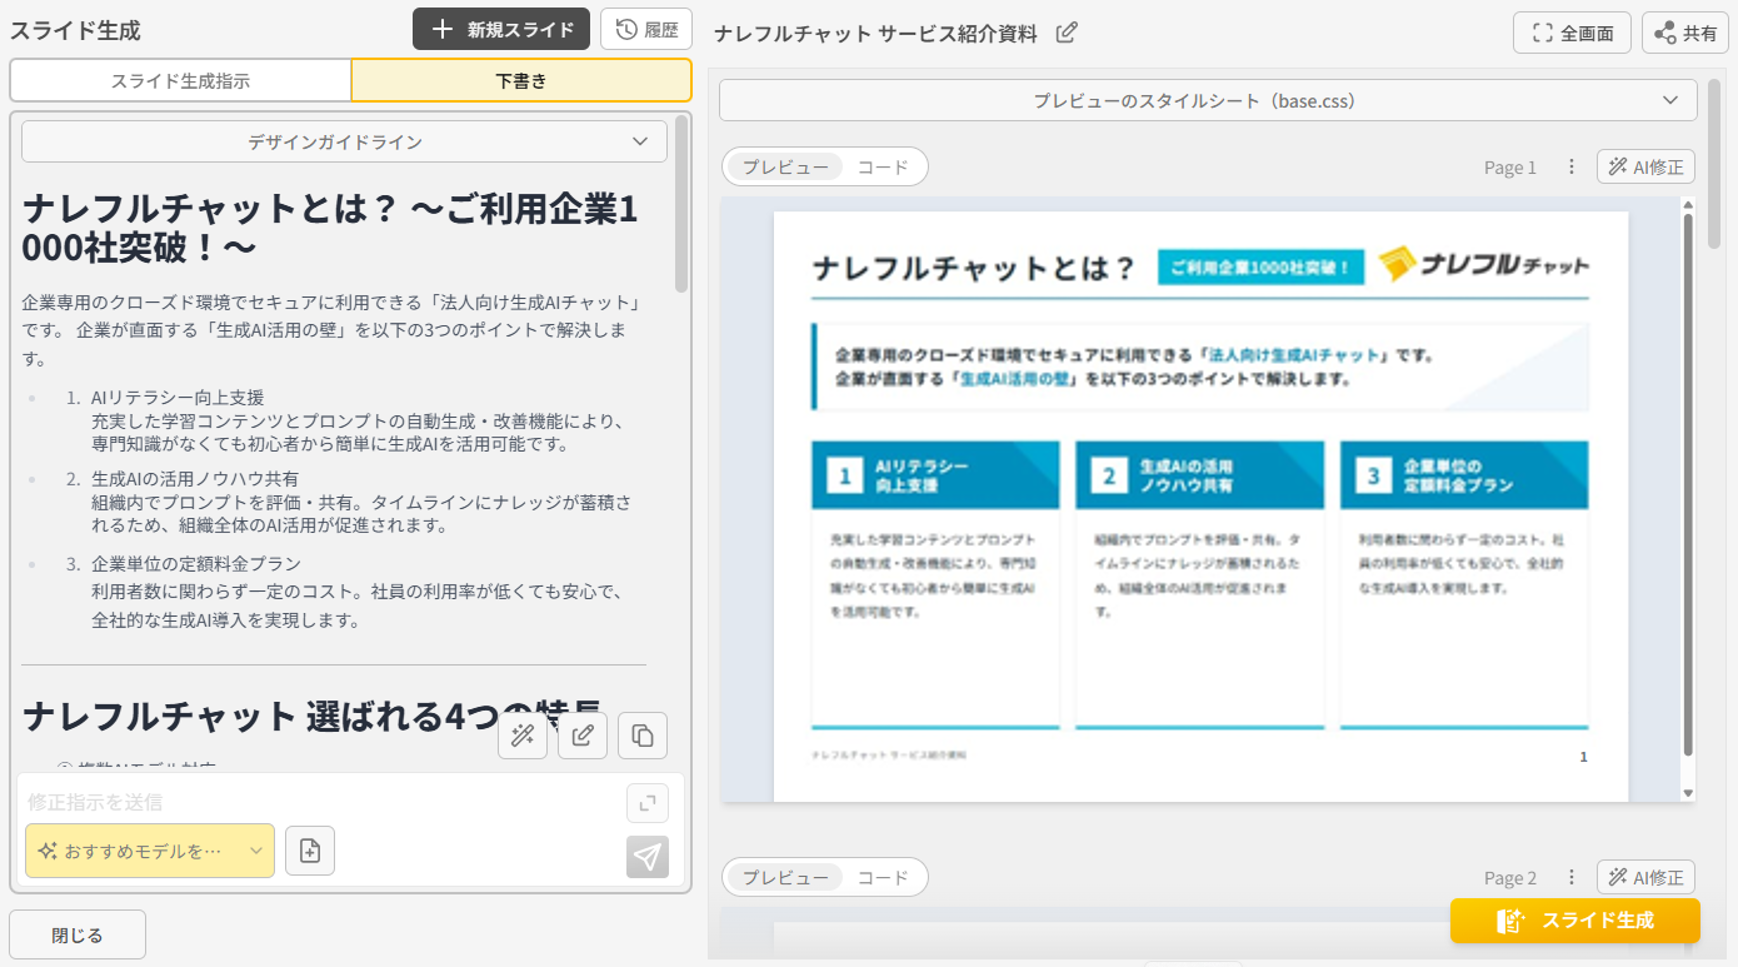Open the 履歴 history button
This screenshot has width=1738, height=967.
click(646, 30)
